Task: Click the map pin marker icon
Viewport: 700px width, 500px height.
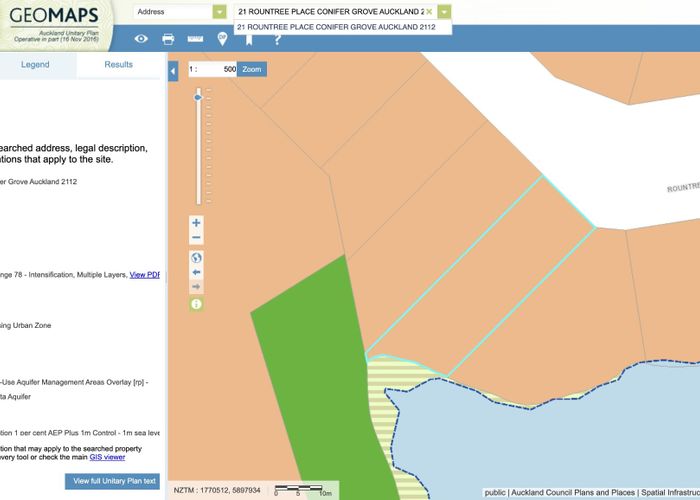Action: coord(222,39)
